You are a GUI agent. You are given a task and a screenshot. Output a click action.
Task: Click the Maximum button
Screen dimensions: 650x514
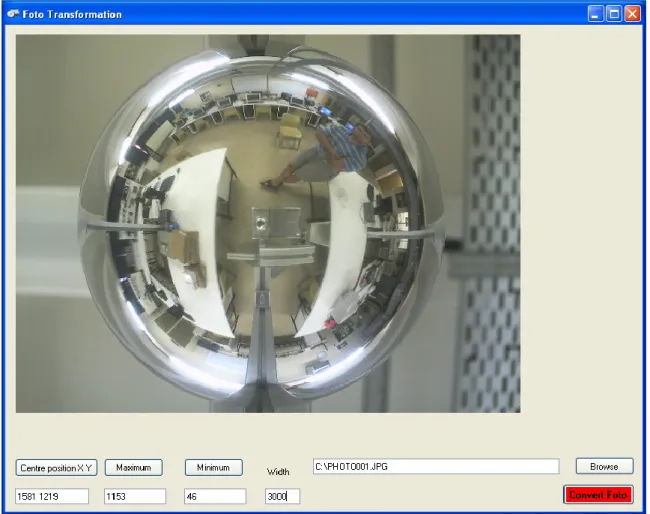click(x=133, y=468)
